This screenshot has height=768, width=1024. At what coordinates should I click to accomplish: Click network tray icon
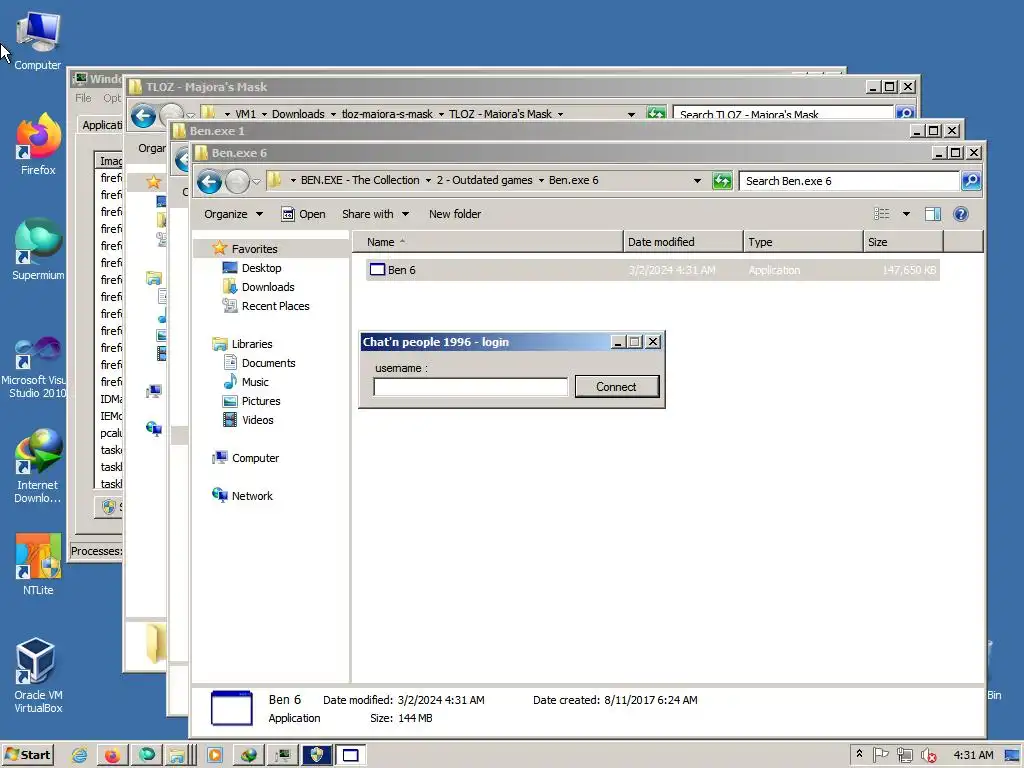point(904,756)
